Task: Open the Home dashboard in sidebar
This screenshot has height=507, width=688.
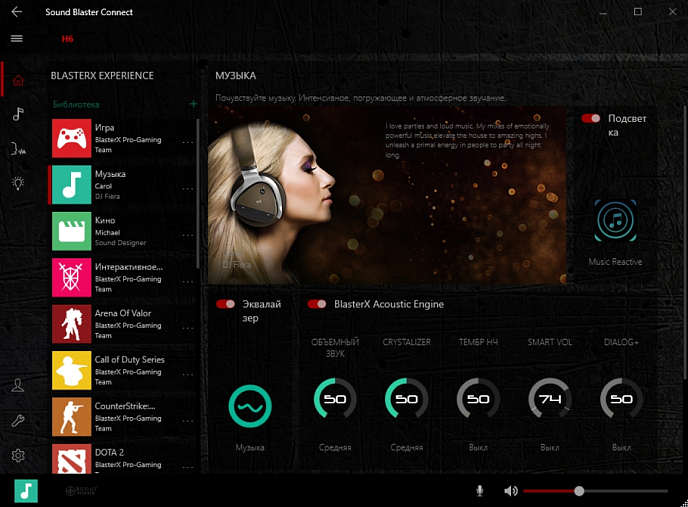Action: pos(17,80)
